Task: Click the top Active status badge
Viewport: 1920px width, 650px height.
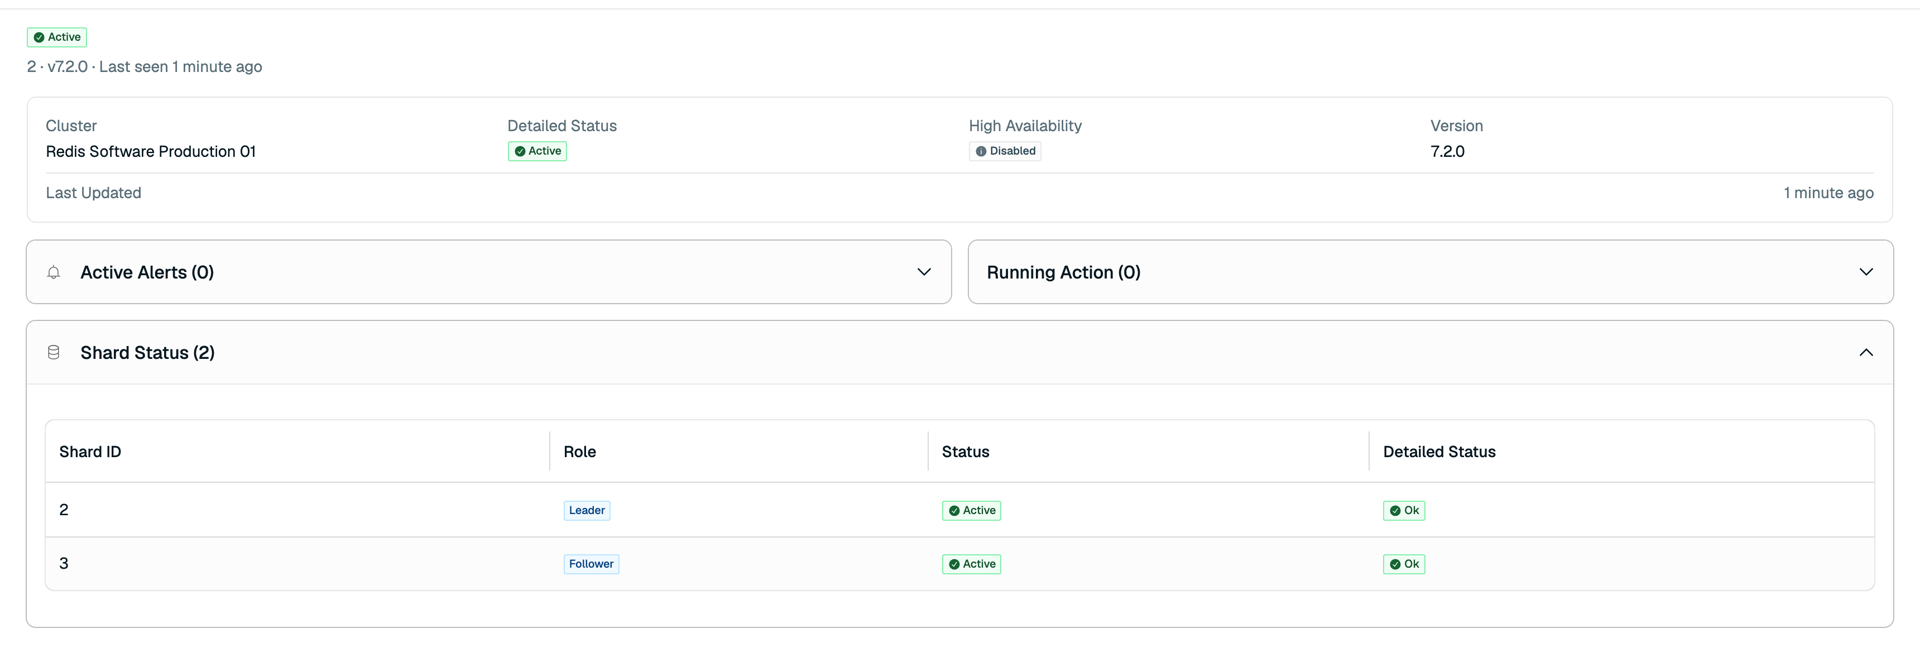Action: (57, 37)
